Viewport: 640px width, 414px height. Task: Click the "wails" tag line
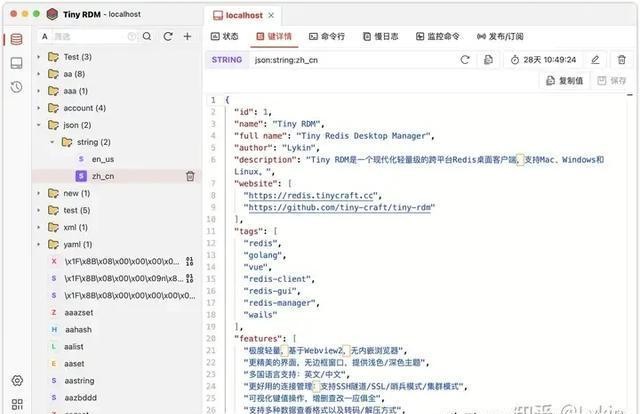(260, 315)
